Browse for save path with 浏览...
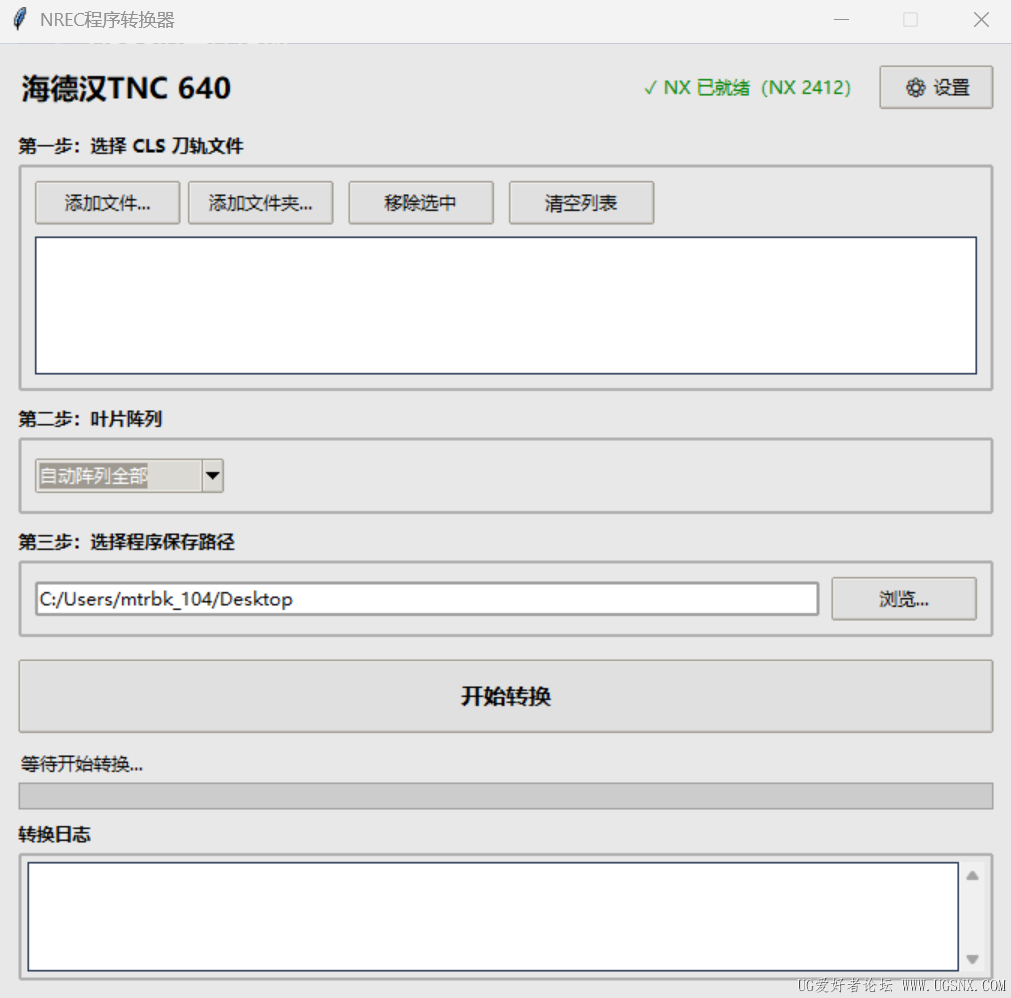Screen dimensions: 1011x998 coord(904,598)
